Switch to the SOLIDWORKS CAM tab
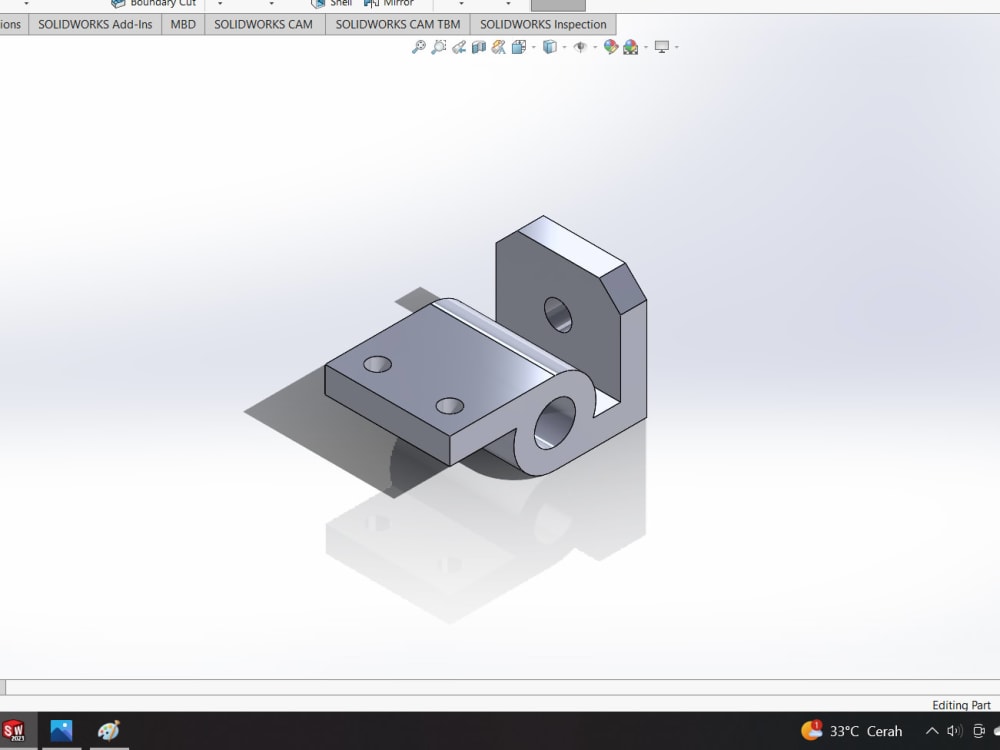Image resolution: width=1000 pixels, height=750 pixels. (264, 23)
